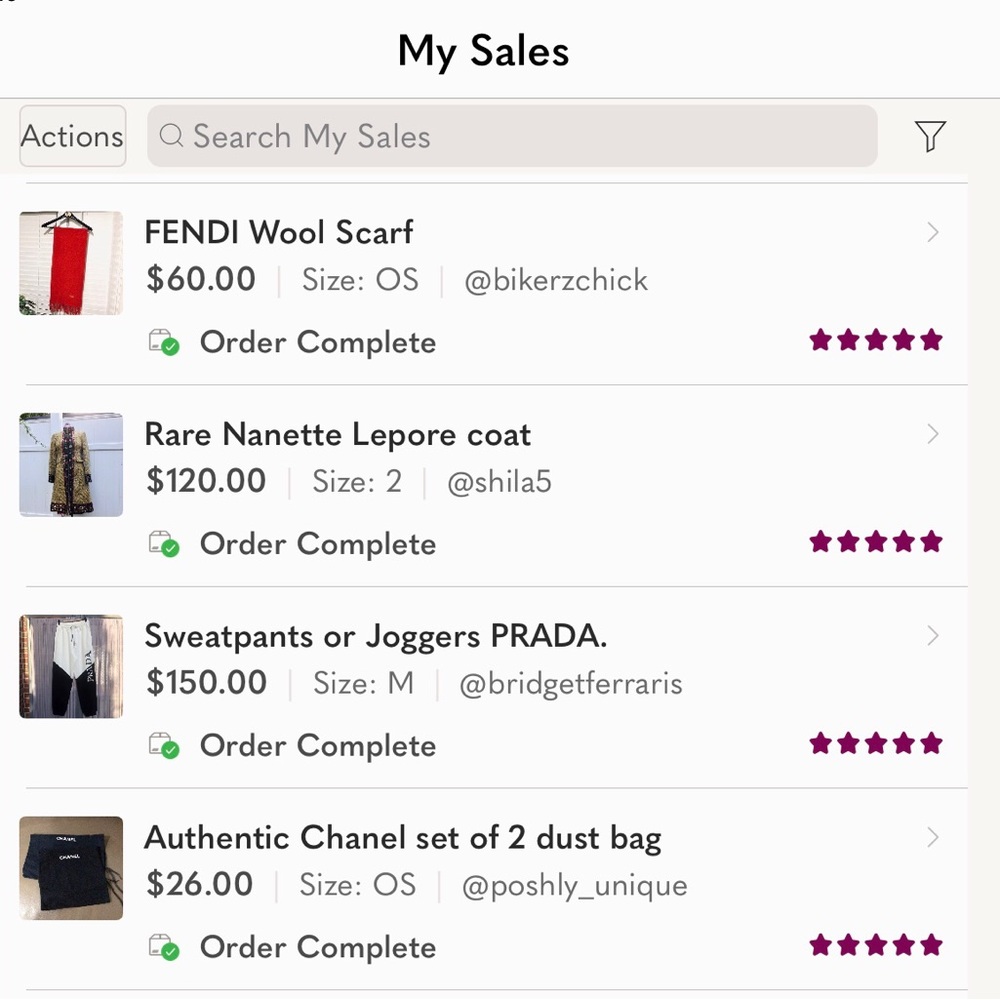View five-star rating on PRADA joggers sale
1000x1000 pixels.
point(876,743)
